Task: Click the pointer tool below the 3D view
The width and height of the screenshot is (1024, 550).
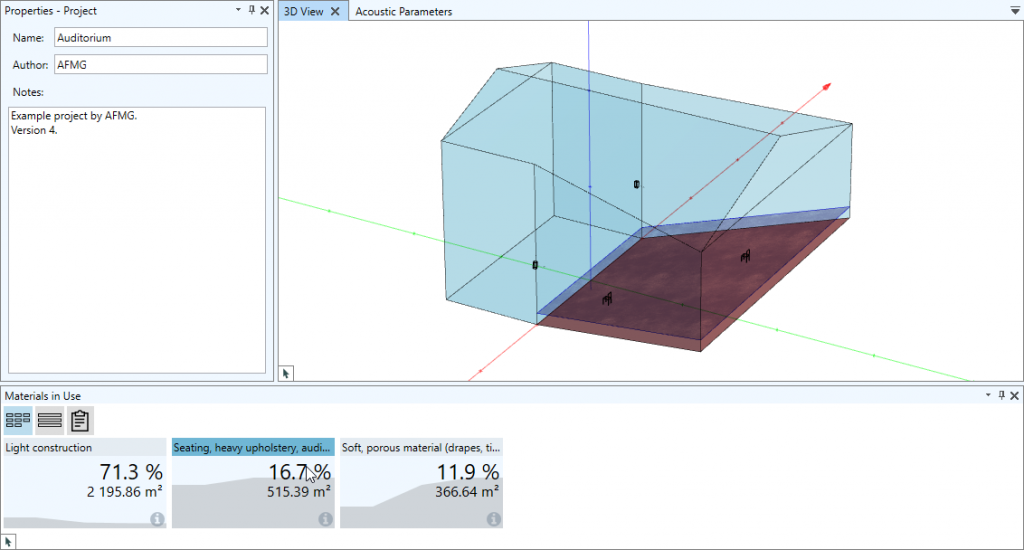Action: (286, 373)
